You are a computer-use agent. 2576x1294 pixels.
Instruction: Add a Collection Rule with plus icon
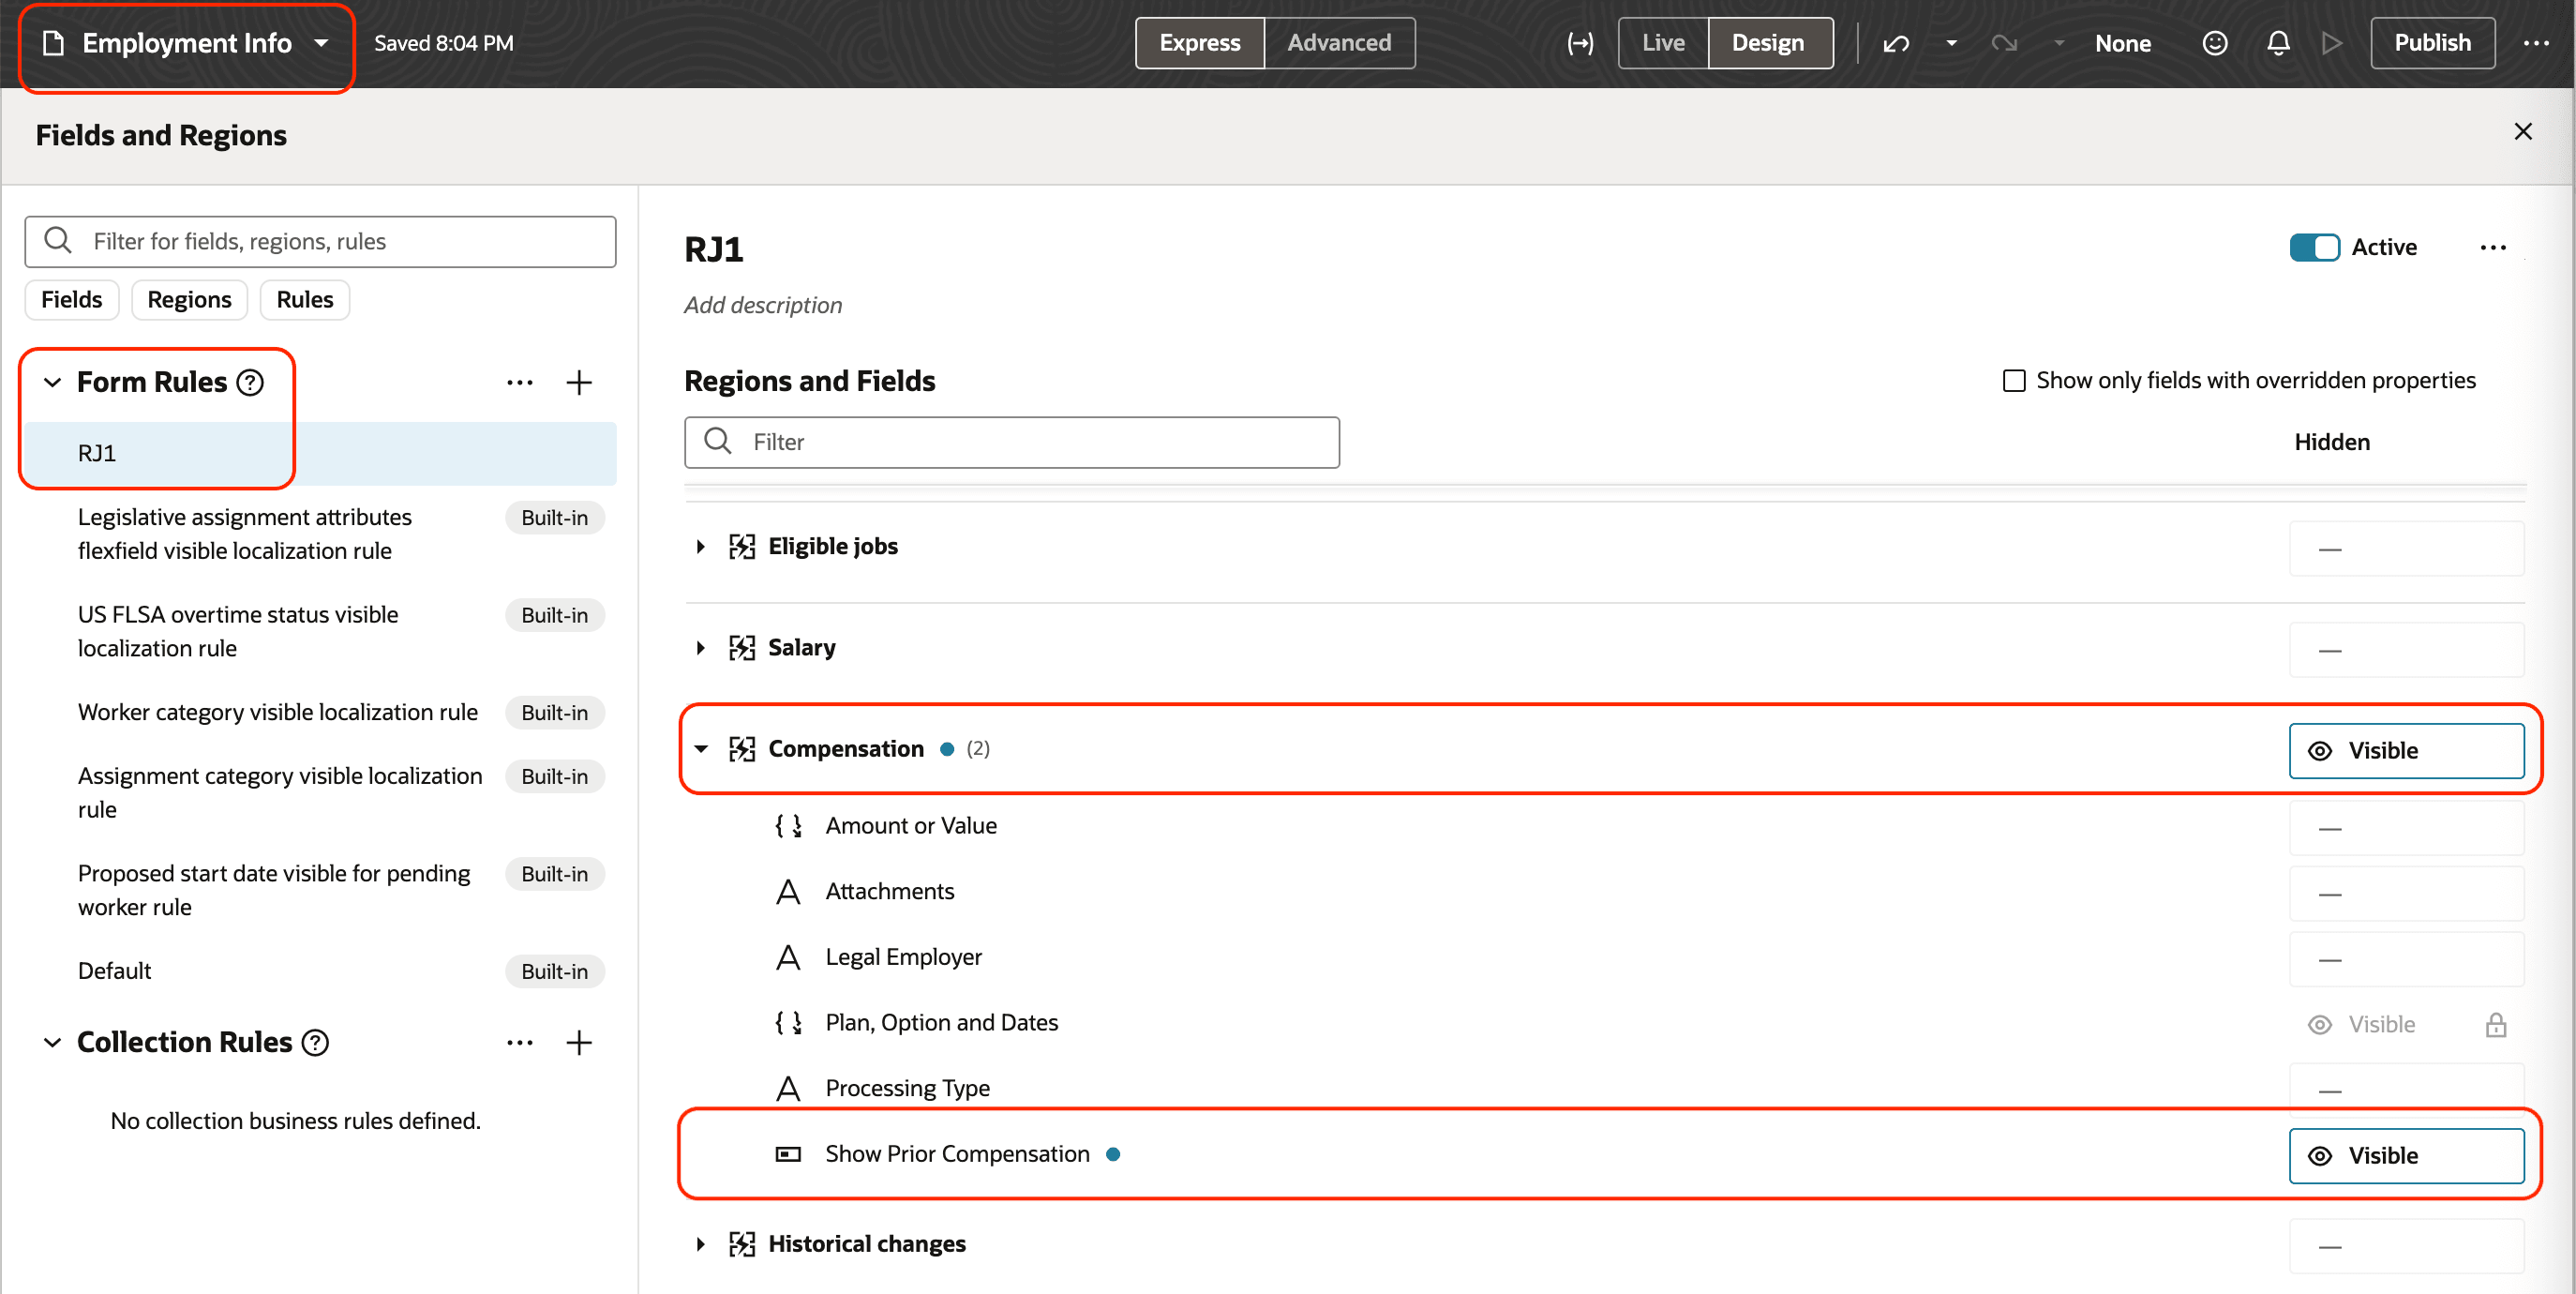coord(579,1043)
